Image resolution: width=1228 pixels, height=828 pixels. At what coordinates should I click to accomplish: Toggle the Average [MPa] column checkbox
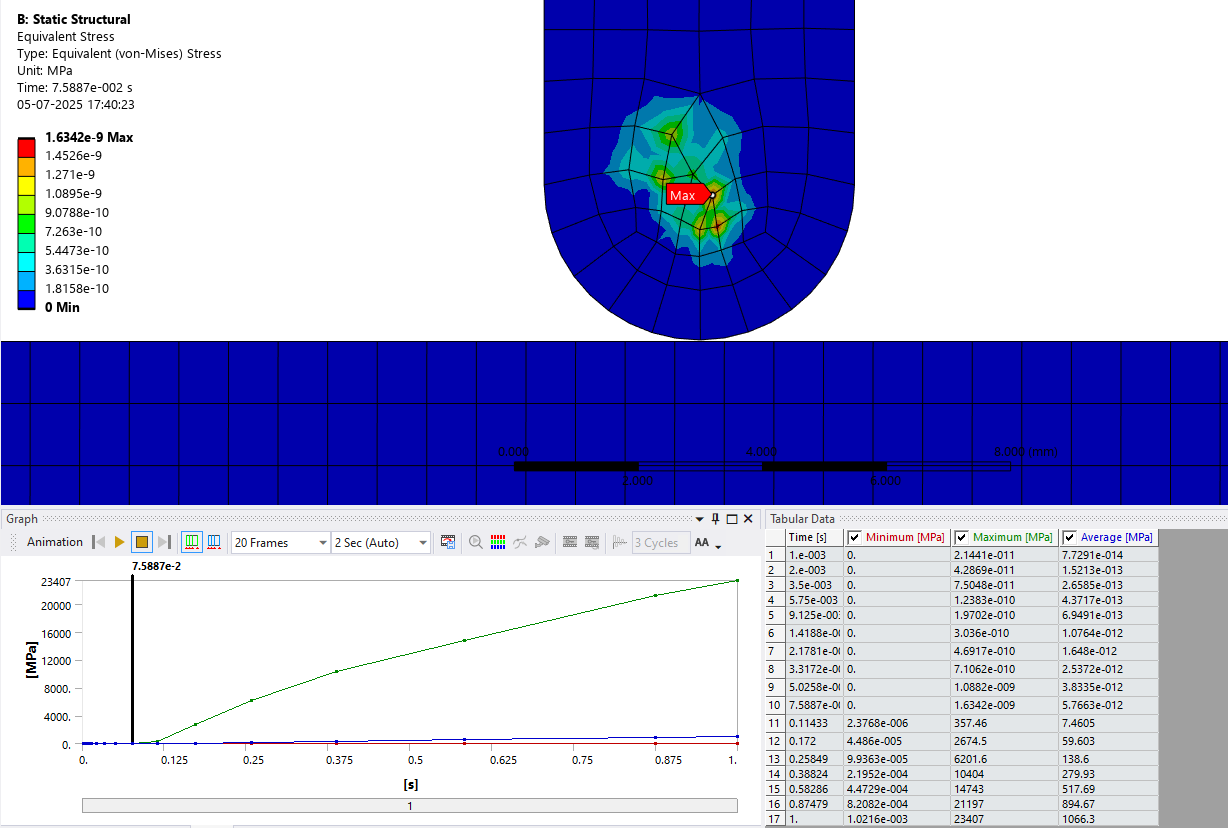[1070, 537]
